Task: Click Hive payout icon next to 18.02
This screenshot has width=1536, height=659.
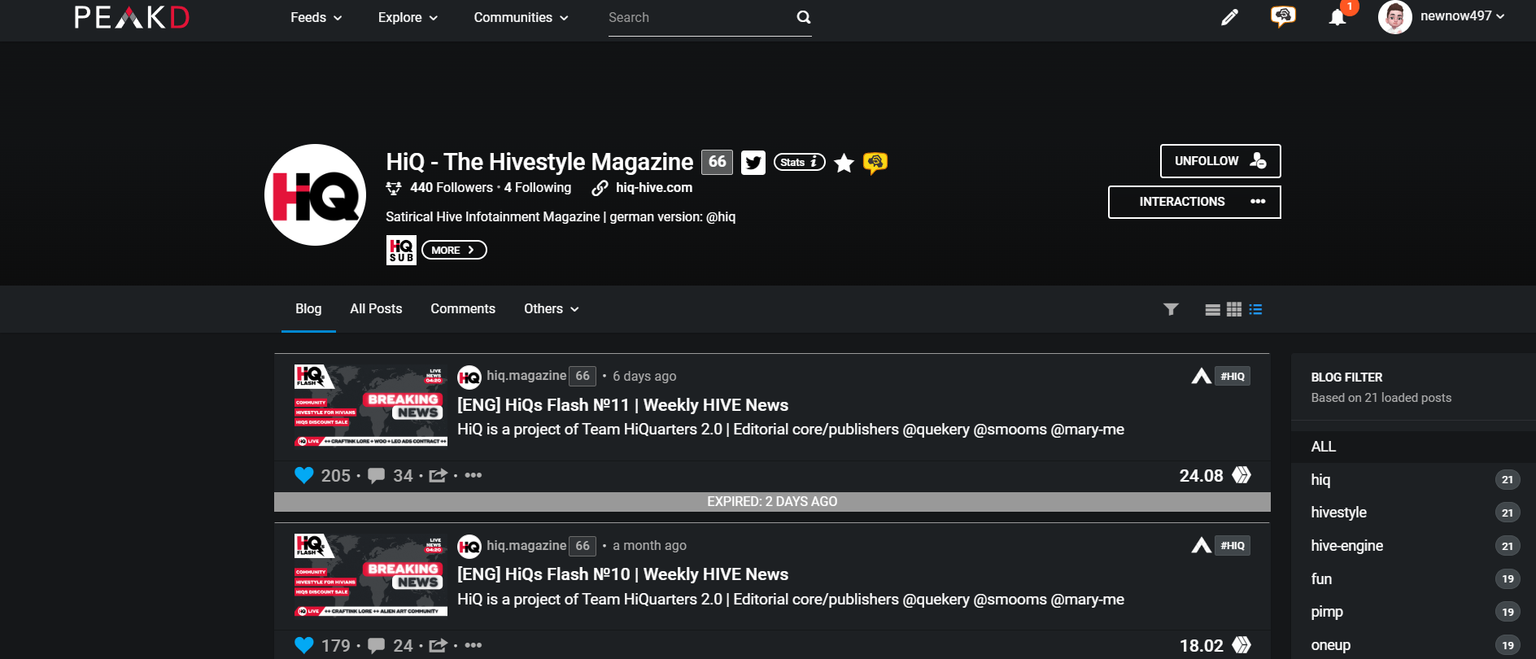Action: (x=1241, y=645)
